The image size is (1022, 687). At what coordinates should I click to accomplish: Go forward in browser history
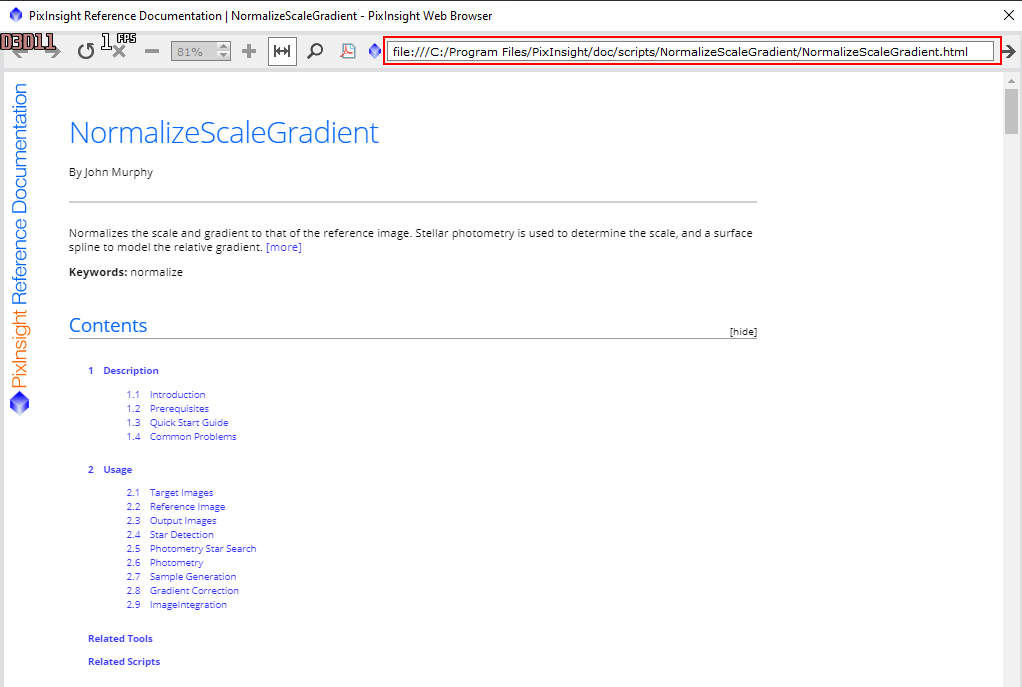[53, 53]
